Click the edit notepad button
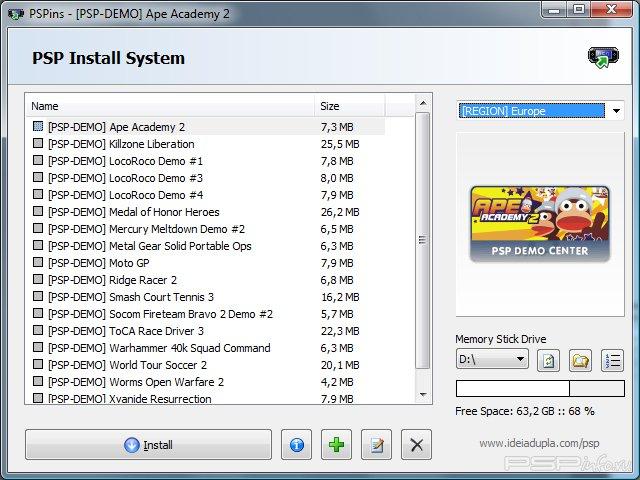 [376, 444]
